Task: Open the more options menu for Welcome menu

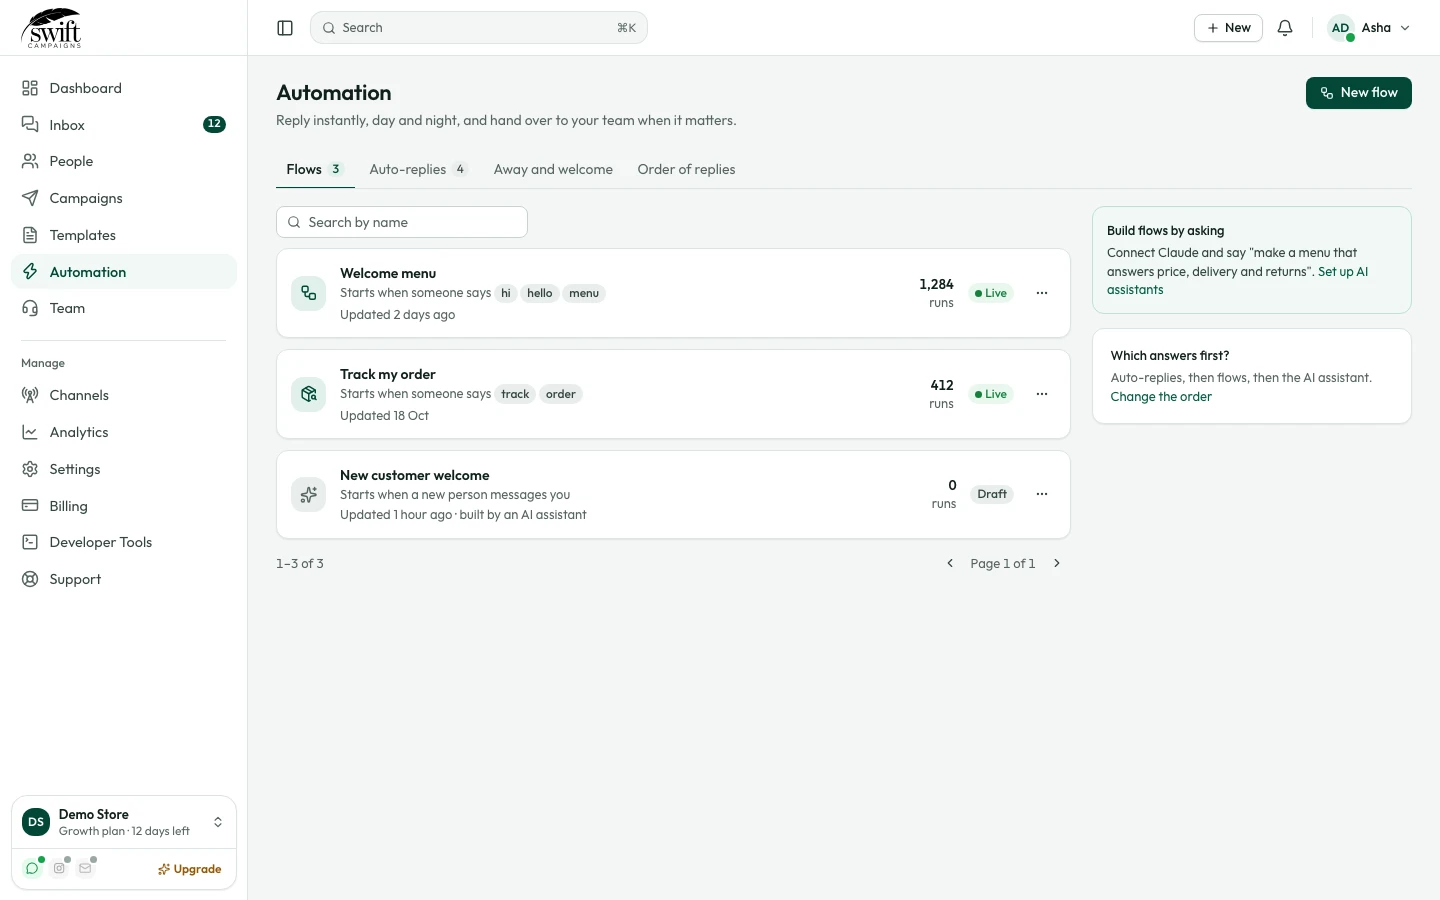Action: click(x=1042, y=293)
